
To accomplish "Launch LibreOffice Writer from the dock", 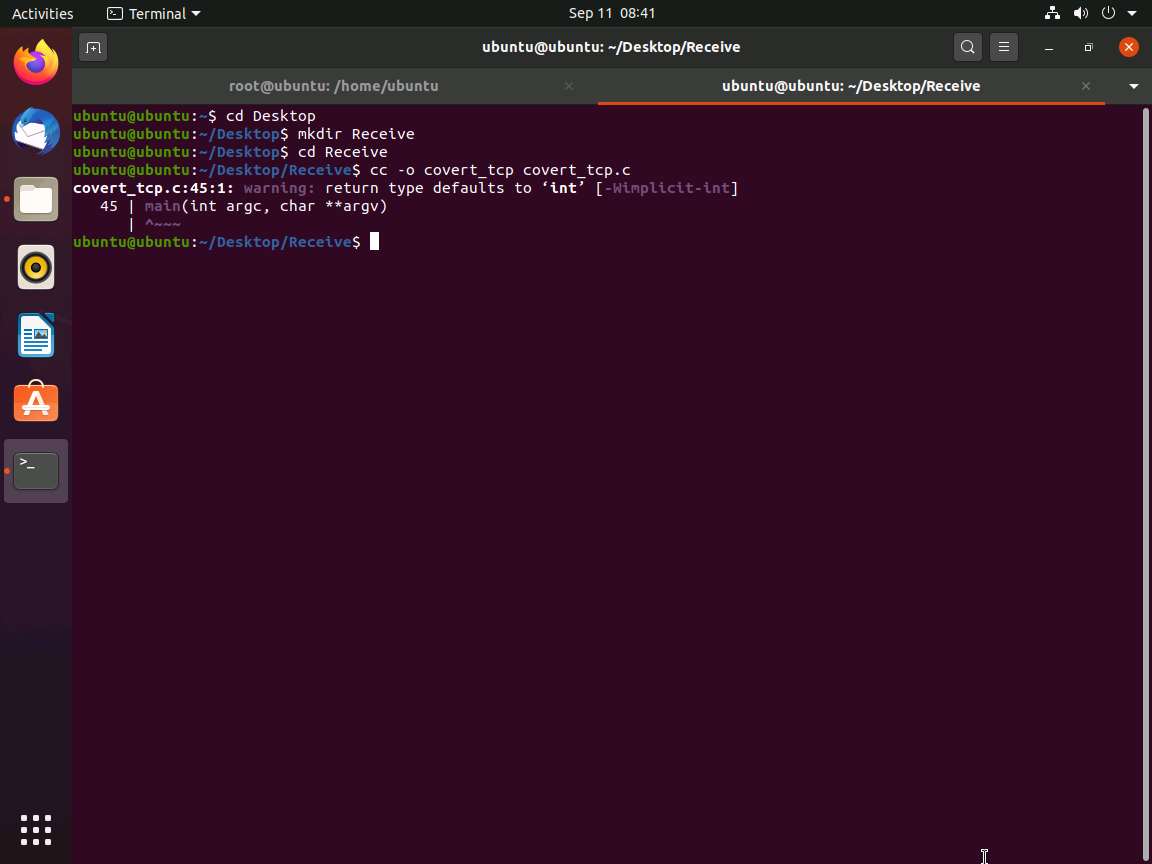I will 36,335.
